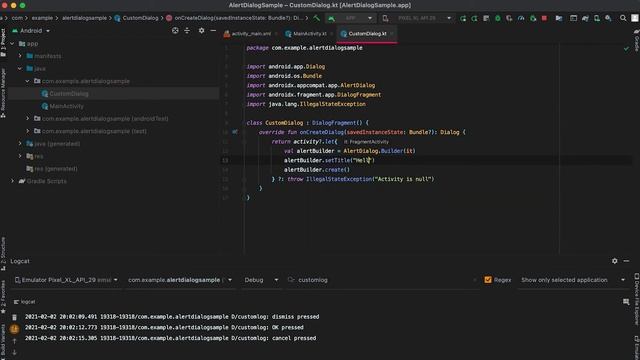Click the override gutter icon beside onCreateDialog
640x360 pixels.
[235, 132]
